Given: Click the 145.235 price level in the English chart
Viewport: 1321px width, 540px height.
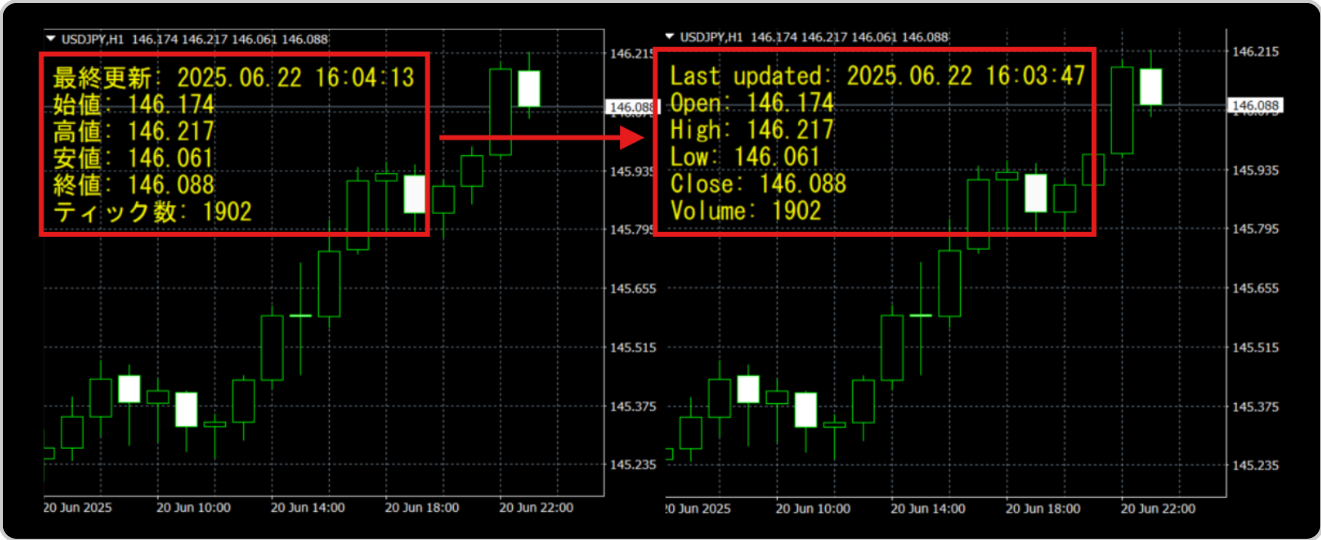Looking at the screenshot, I should coord(1256,465).
